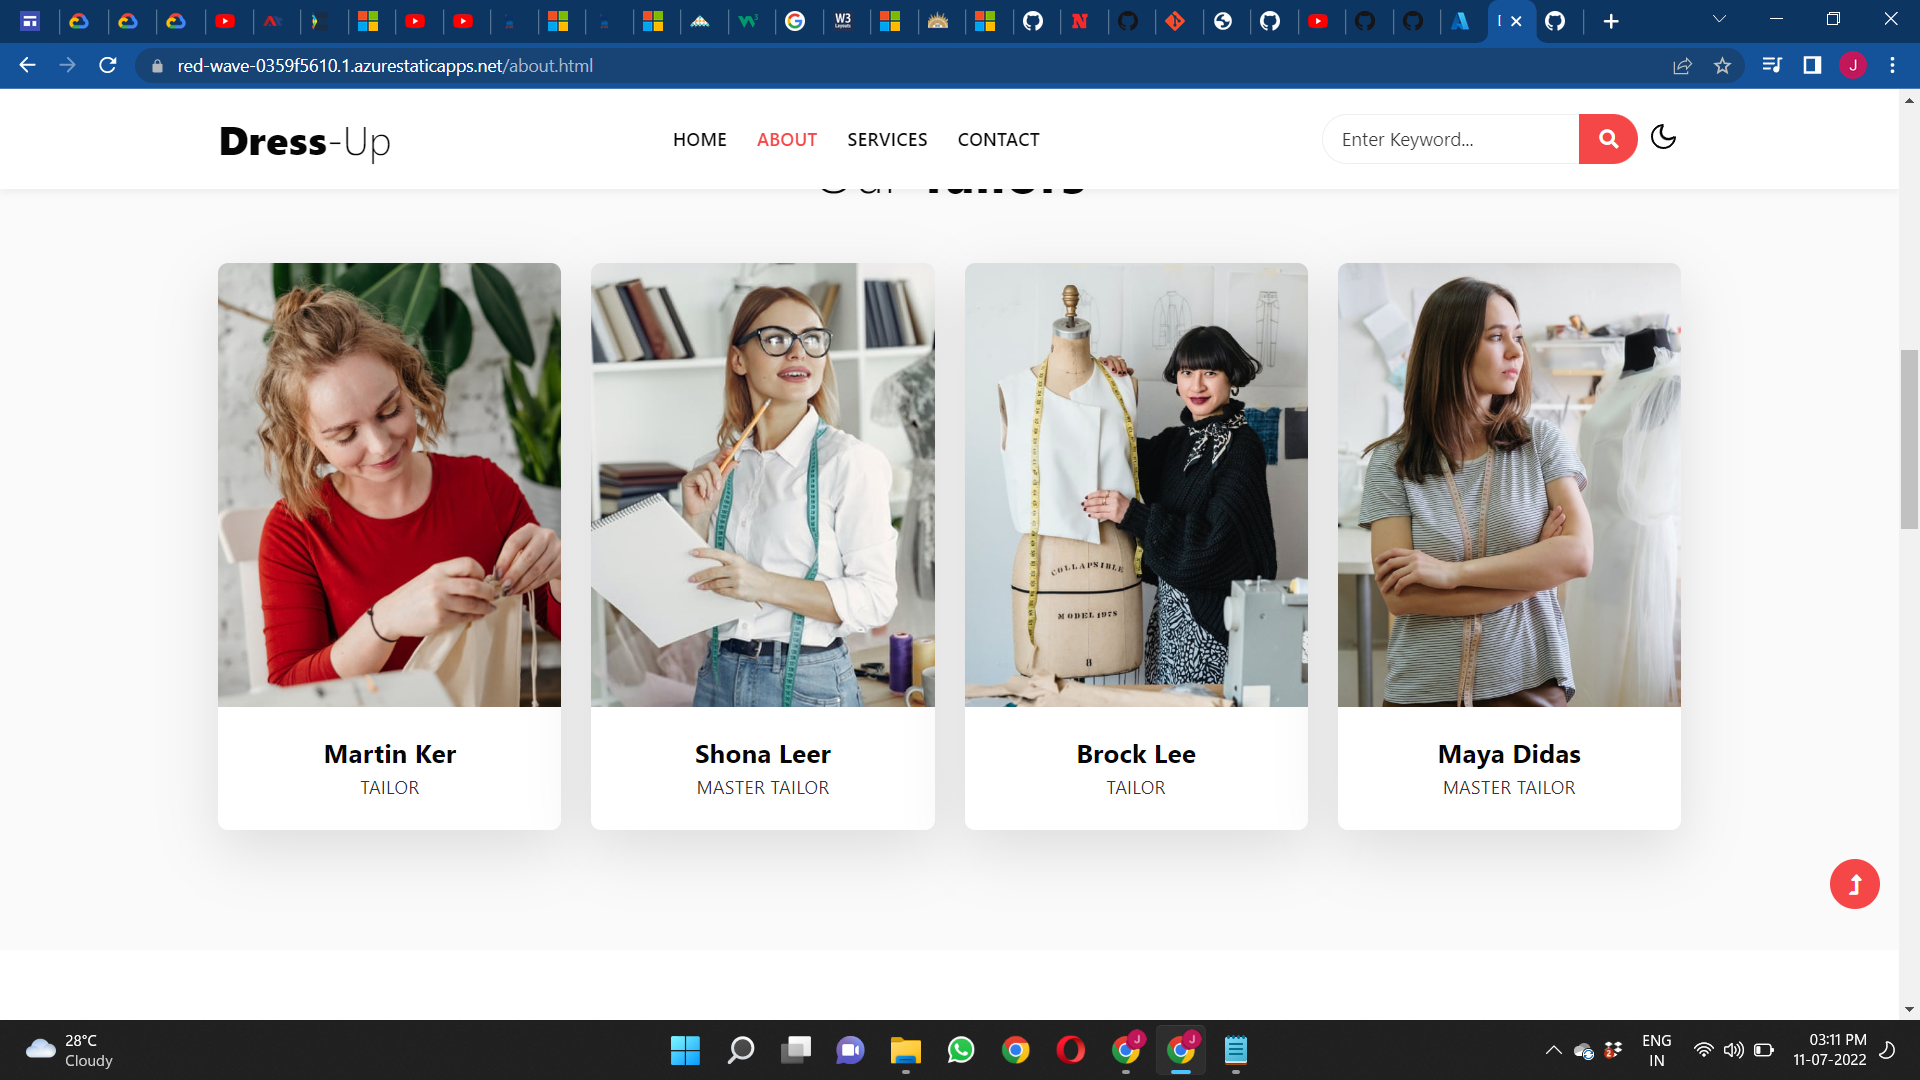This screenshot has width=1920, height=1080.
Task: Show hidden system tray icons
Action: (1553, 1050)
